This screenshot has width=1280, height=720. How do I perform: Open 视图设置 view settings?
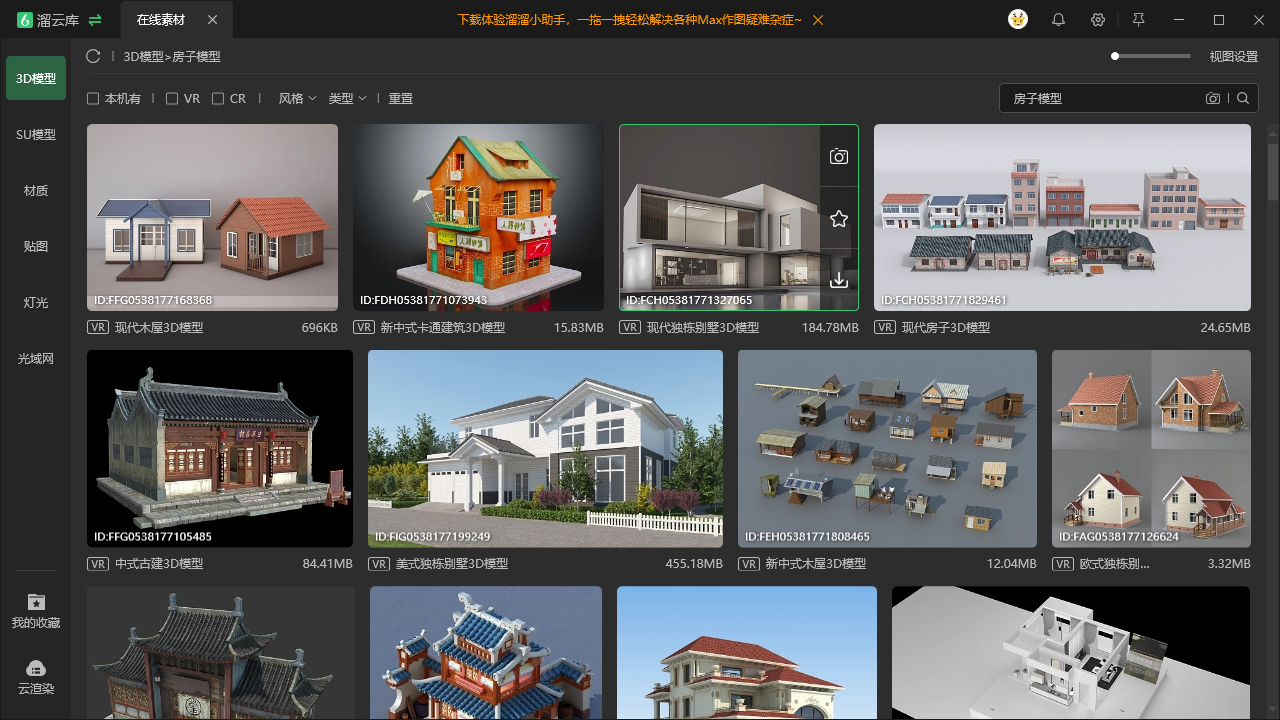pos(1233,57)
